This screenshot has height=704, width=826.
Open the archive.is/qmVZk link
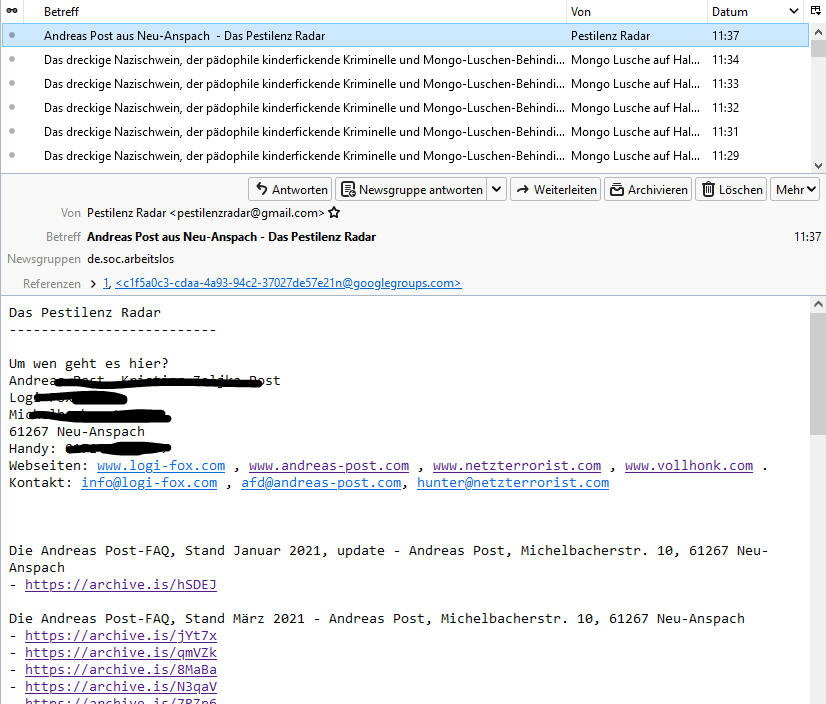[121, 653]
